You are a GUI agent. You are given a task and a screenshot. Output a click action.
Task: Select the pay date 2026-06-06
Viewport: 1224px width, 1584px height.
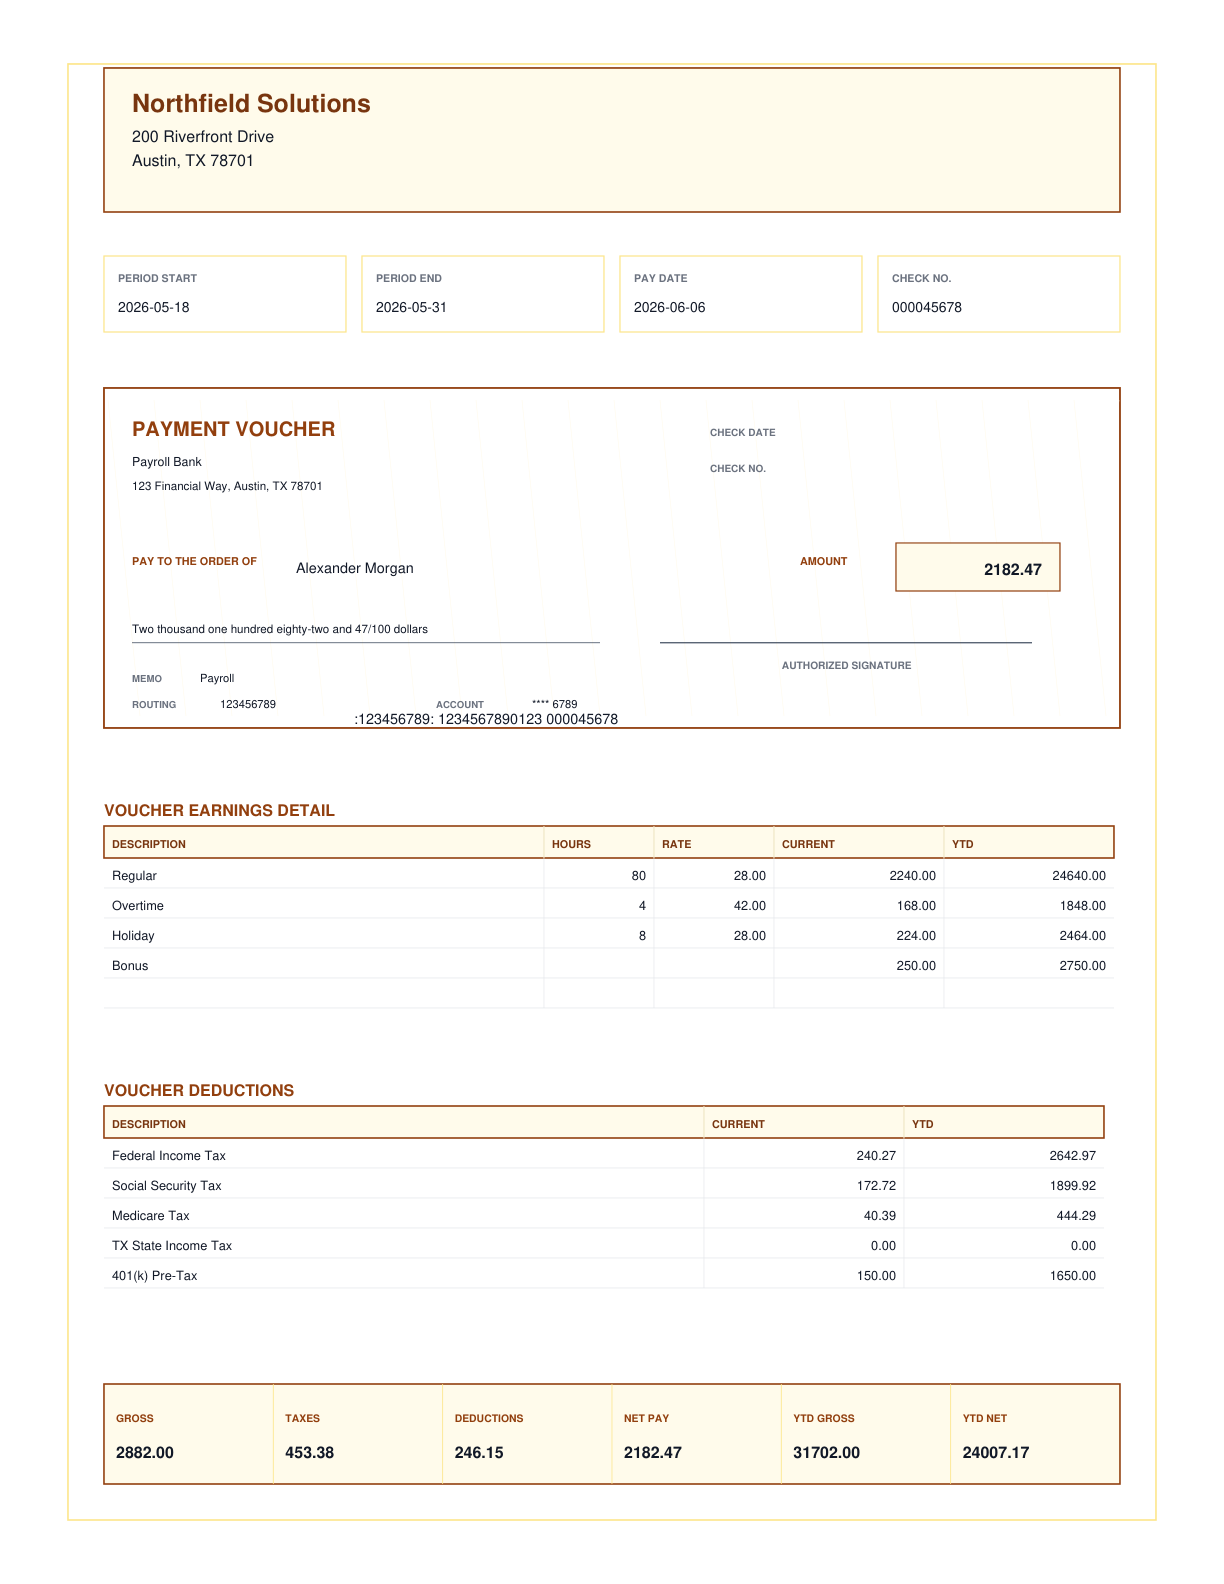[670, 308]
